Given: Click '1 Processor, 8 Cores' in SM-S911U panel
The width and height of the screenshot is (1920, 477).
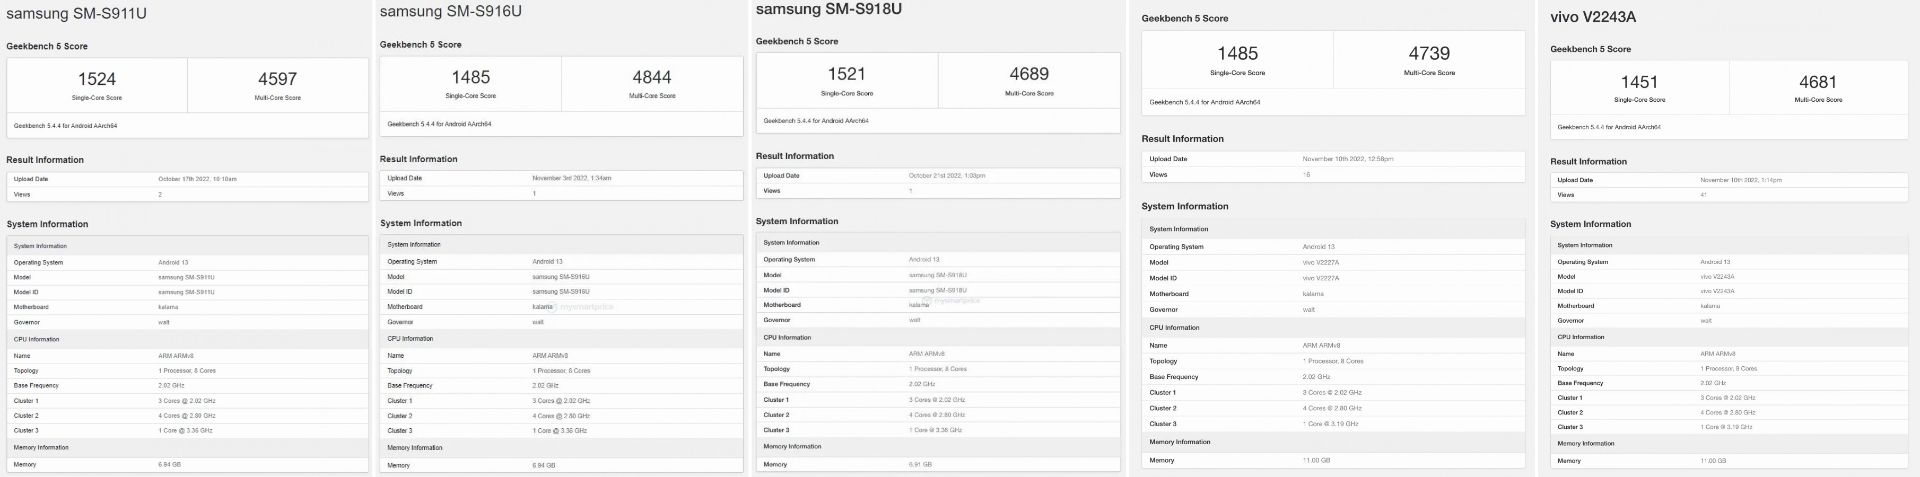Looking at the screenshot, I should (187, 371).
